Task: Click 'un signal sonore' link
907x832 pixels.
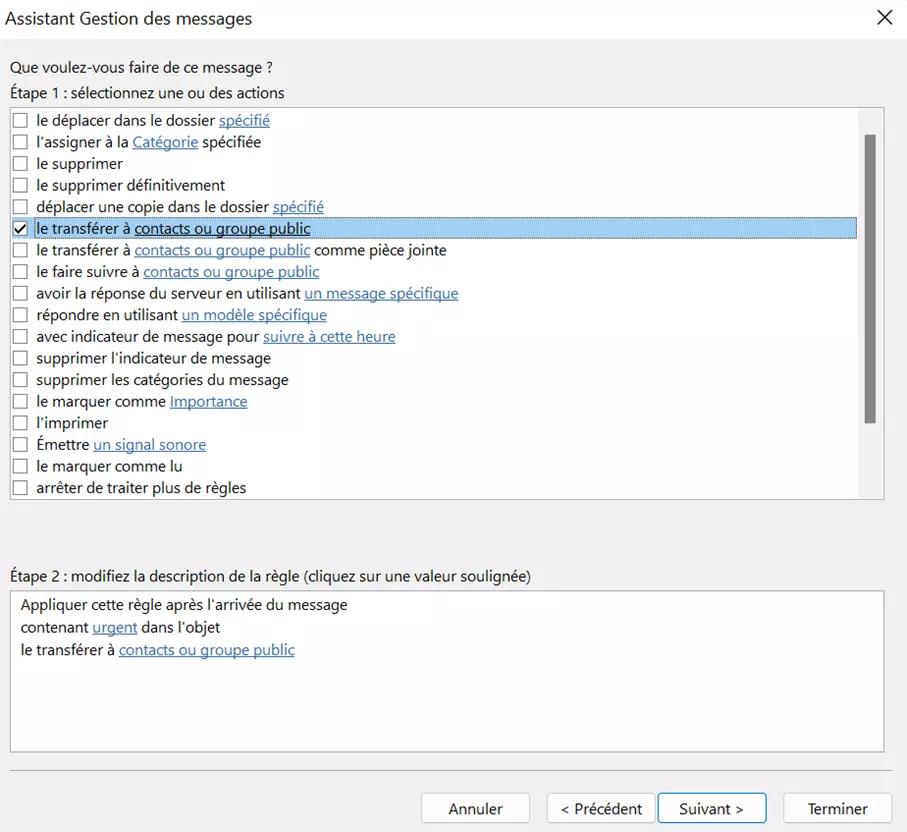Action: pyautogui.click(x=150, y=444)
